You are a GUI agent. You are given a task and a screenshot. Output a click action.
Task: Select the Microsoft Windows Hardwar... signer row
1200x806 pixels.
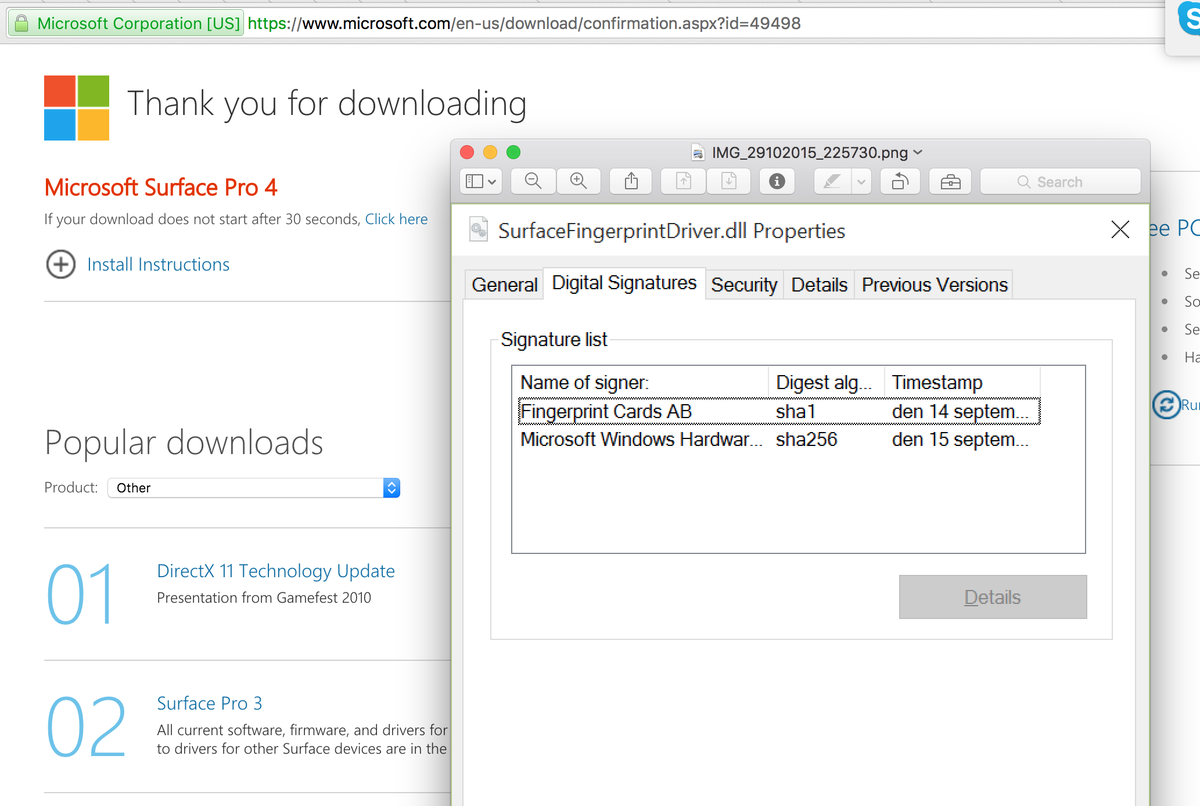pos(780,439)
